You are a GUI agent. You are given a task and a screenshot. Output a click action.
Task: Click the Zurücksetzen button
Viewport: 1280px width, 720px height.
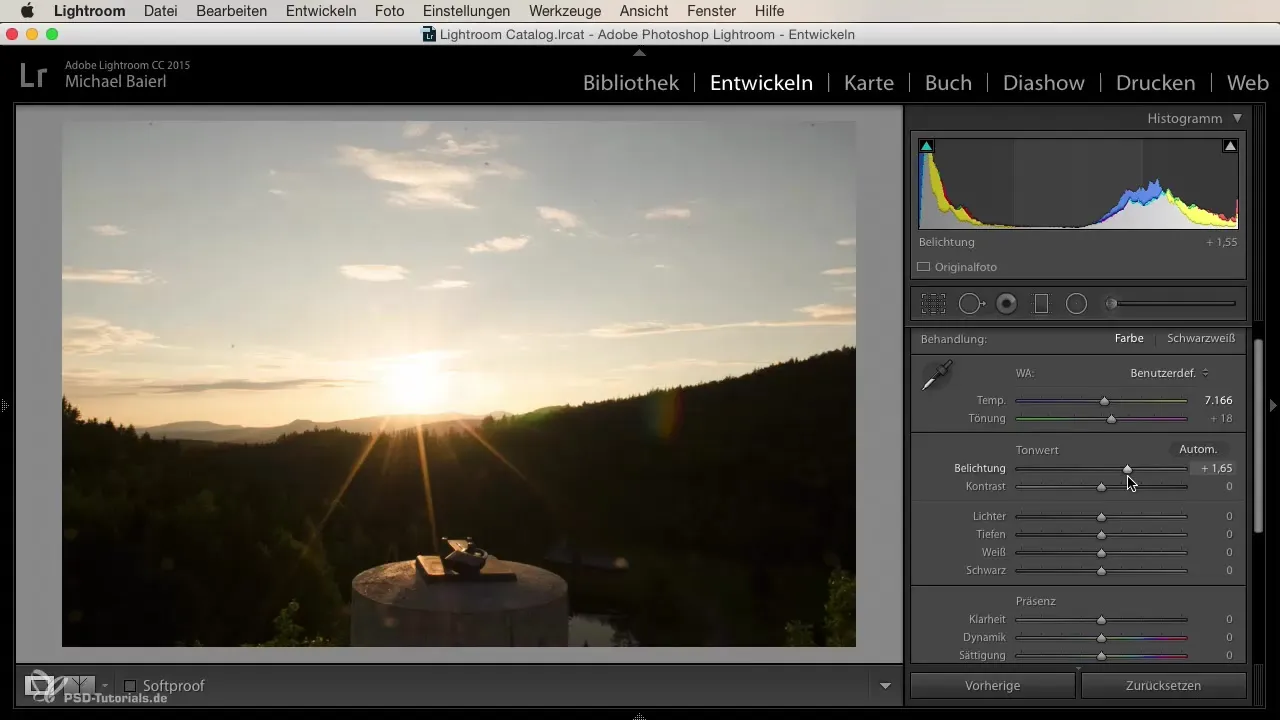pos(1163,686)
